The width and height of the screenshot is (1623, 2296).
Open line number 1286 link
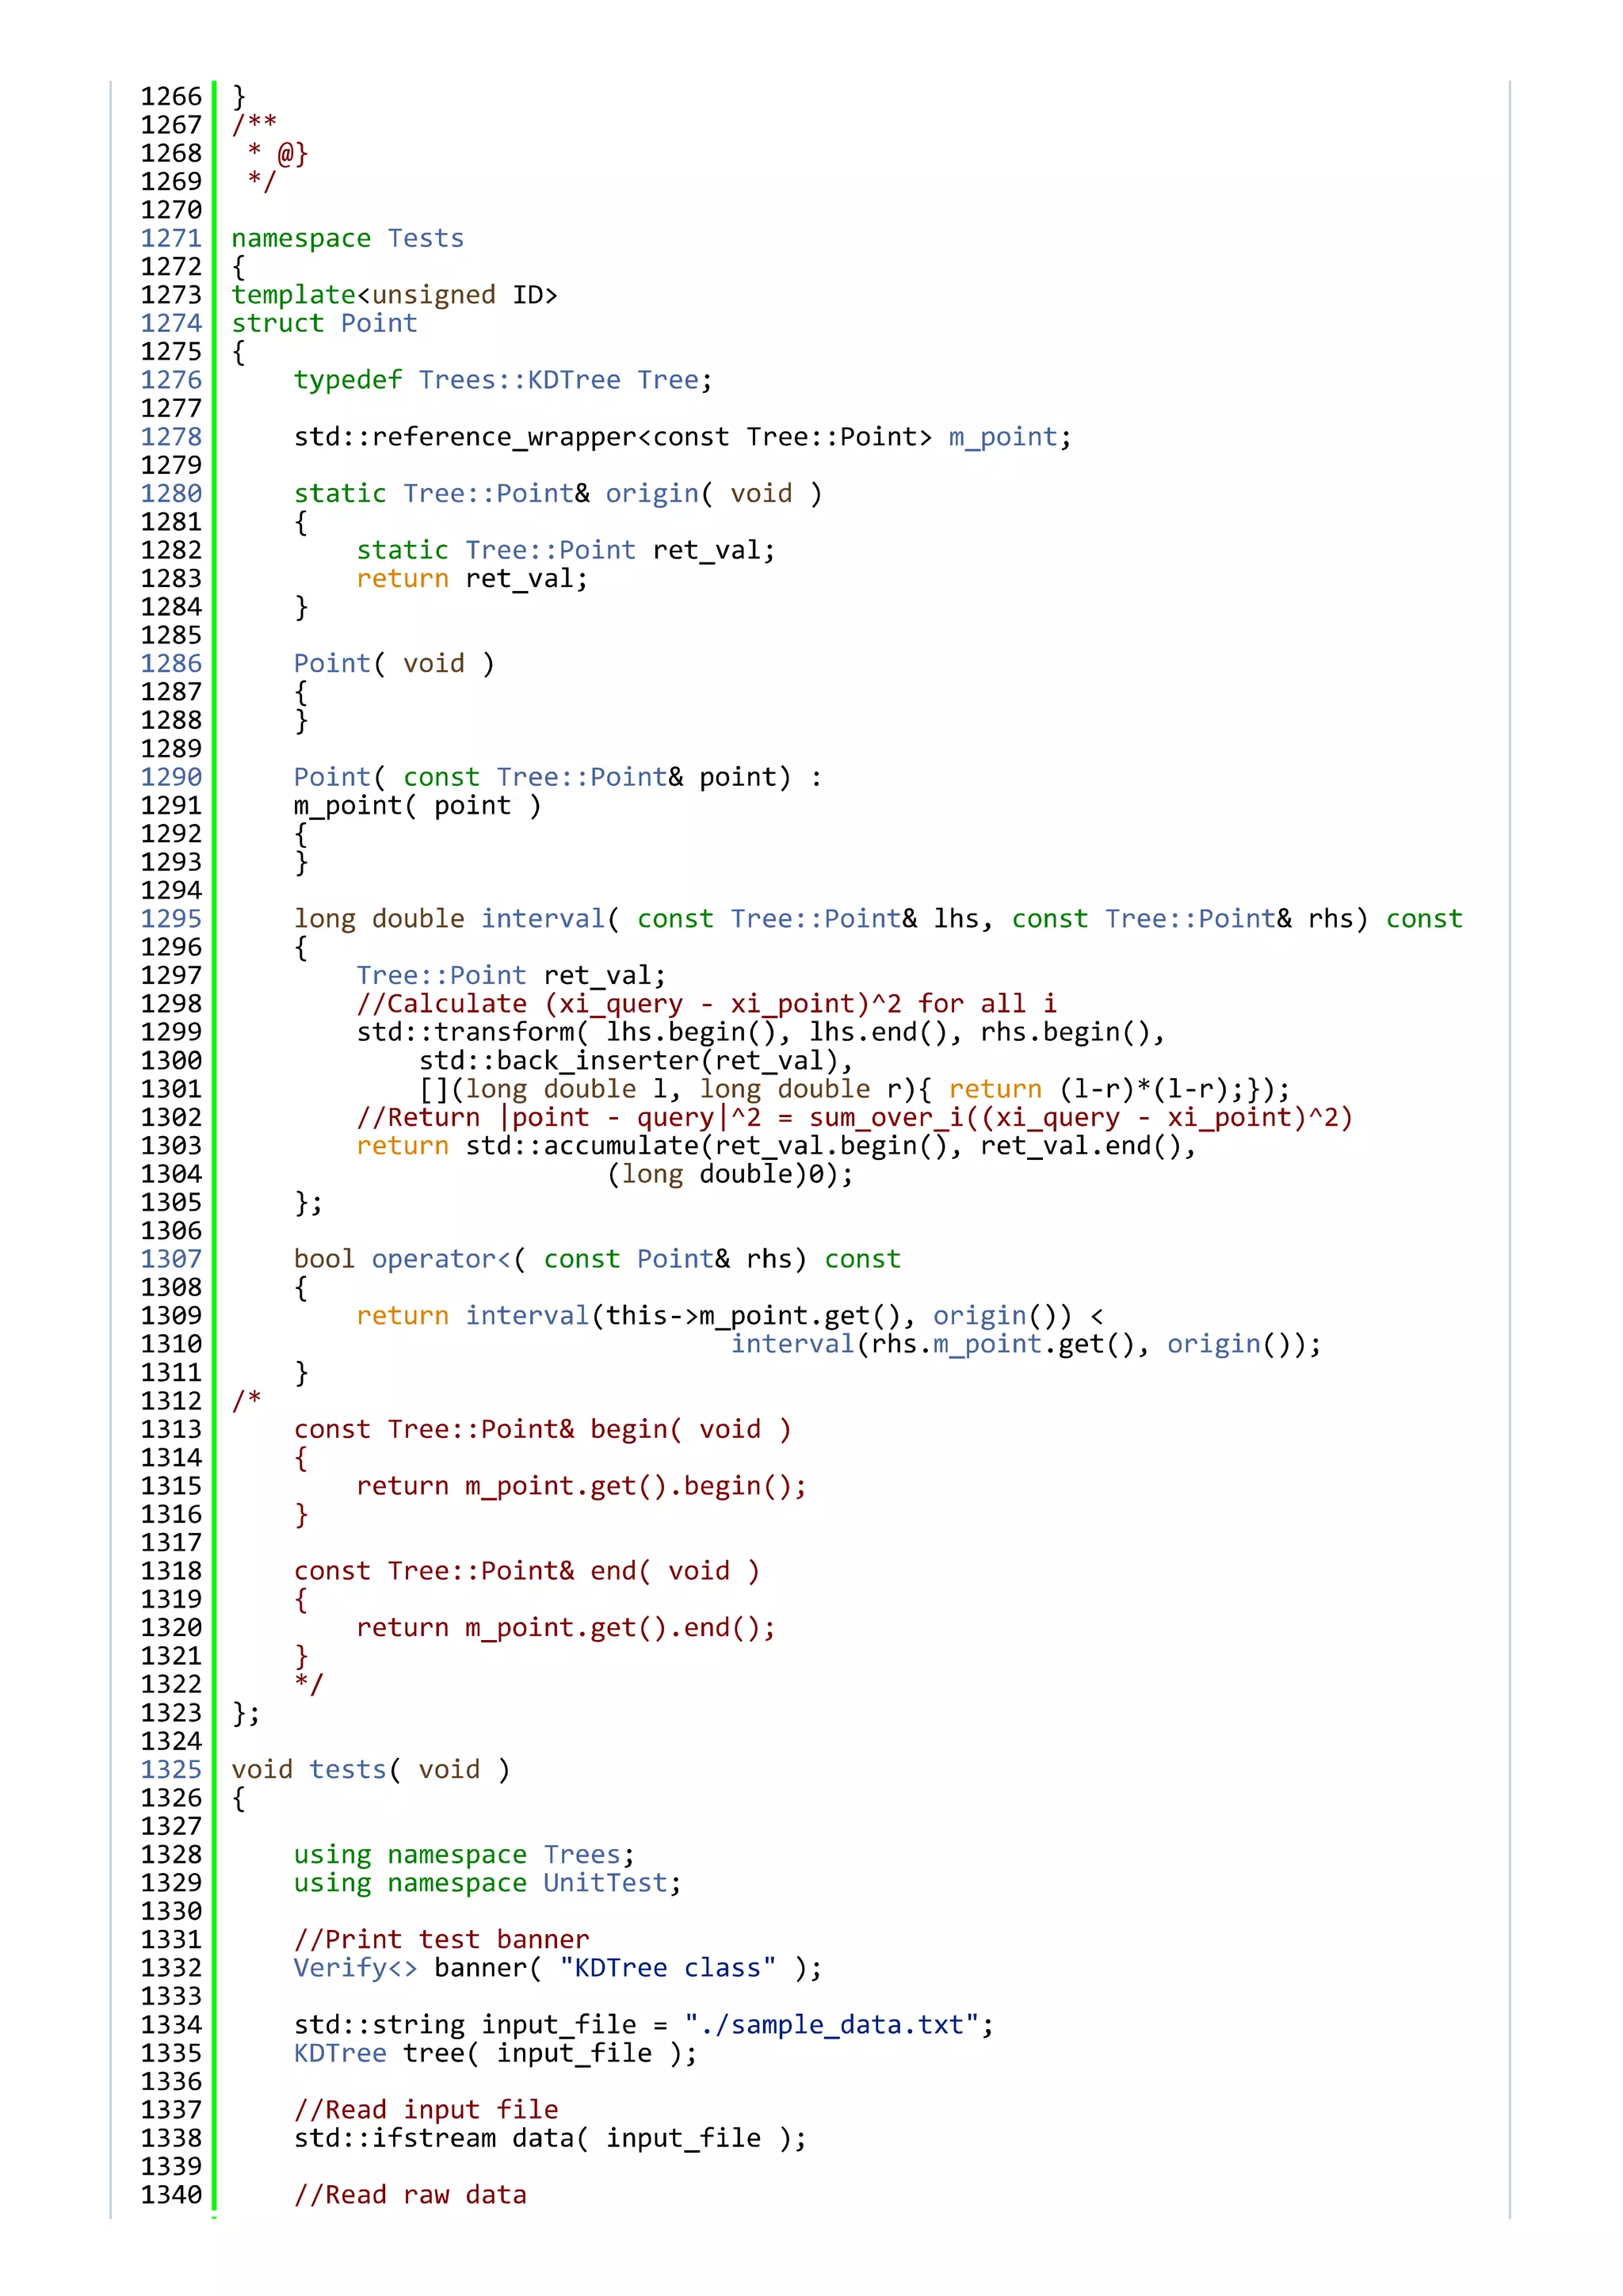pyautogui.click(x=171, y=663)
